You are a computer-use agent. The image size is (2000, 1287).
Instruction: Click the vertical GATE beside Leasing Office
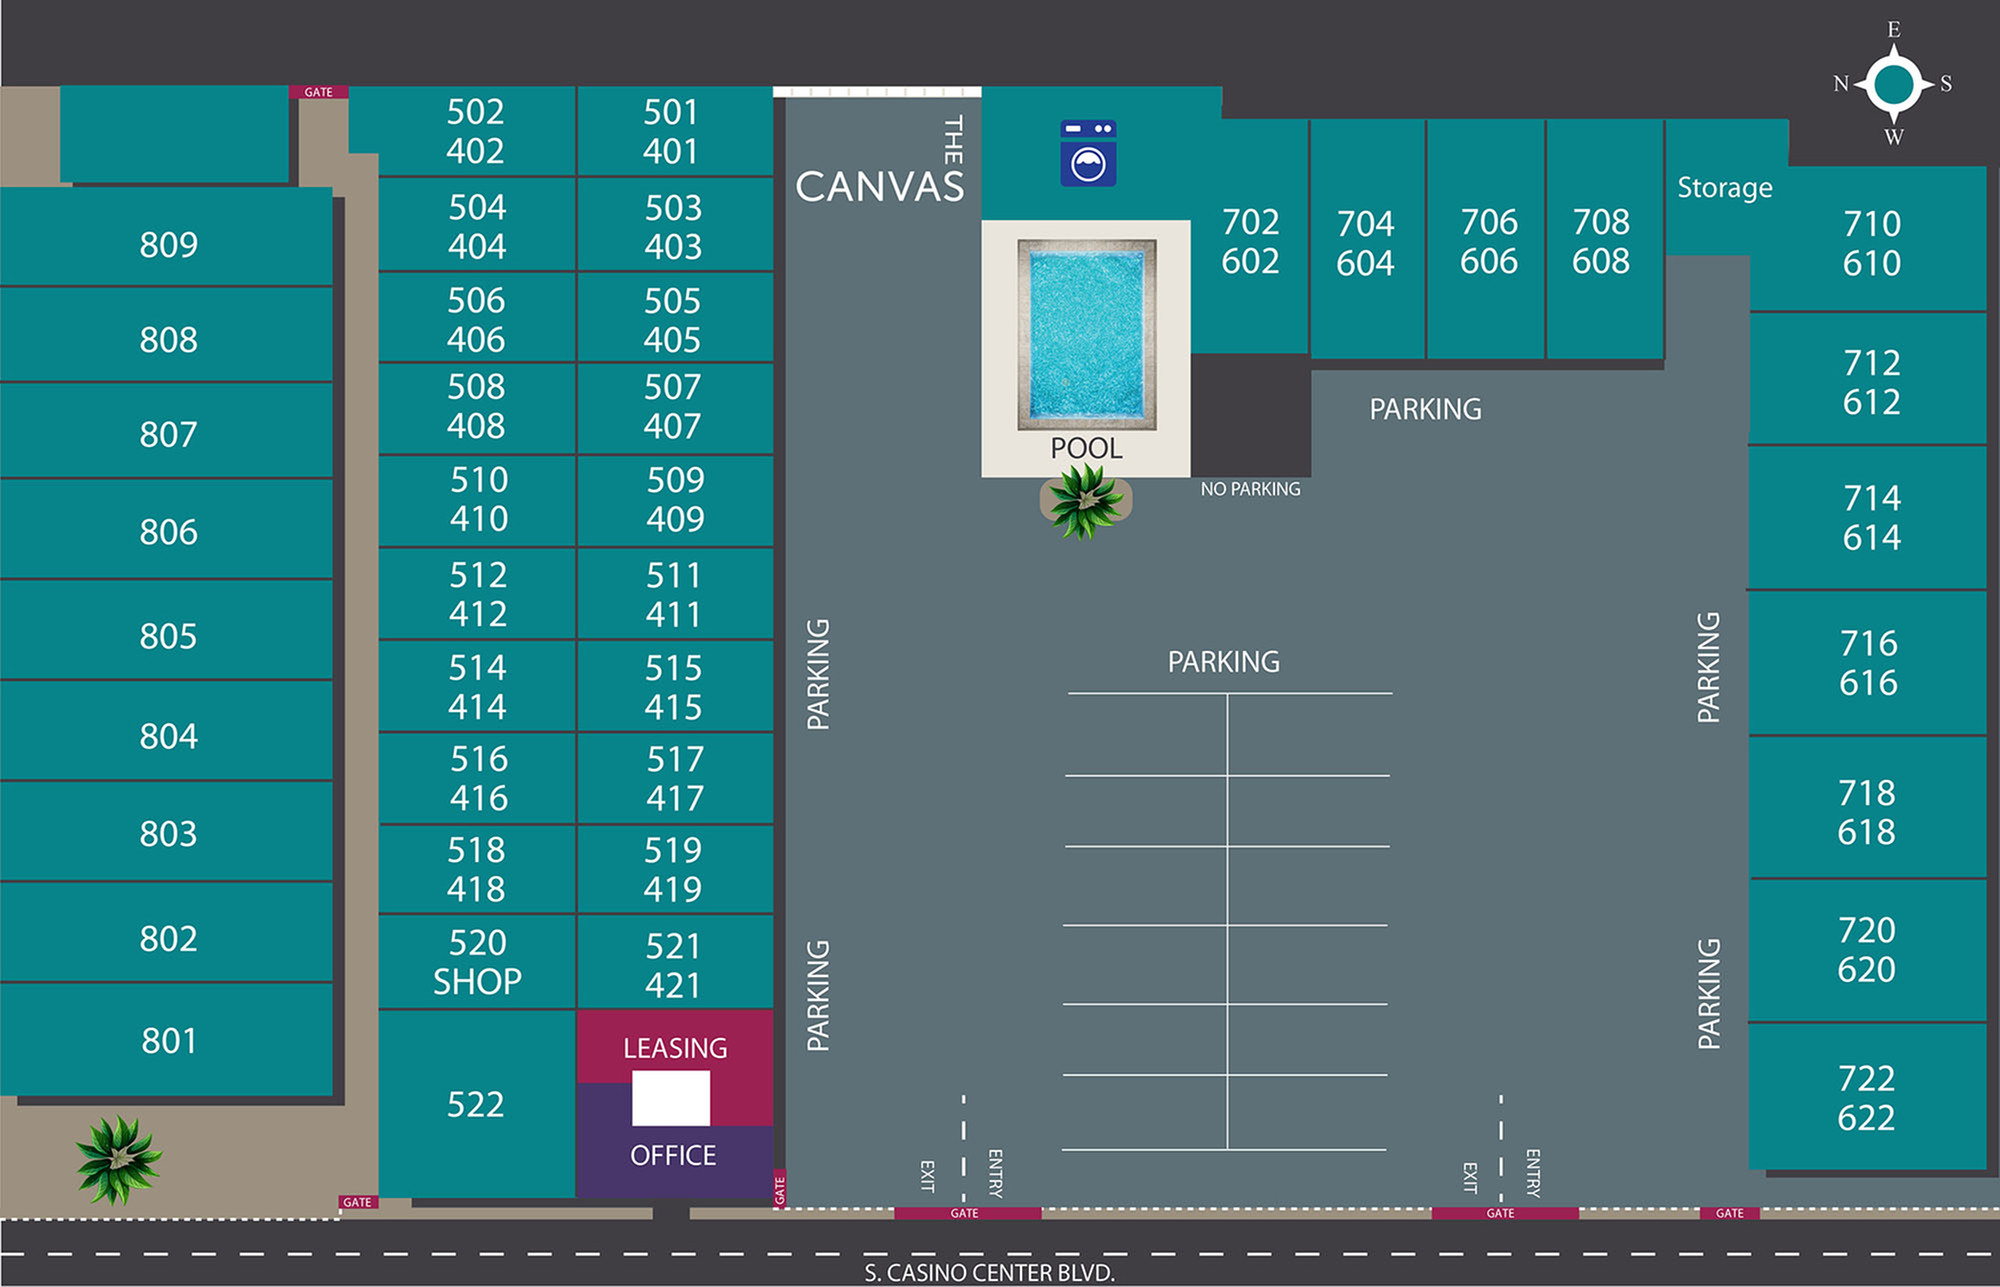click(779, 1188)
